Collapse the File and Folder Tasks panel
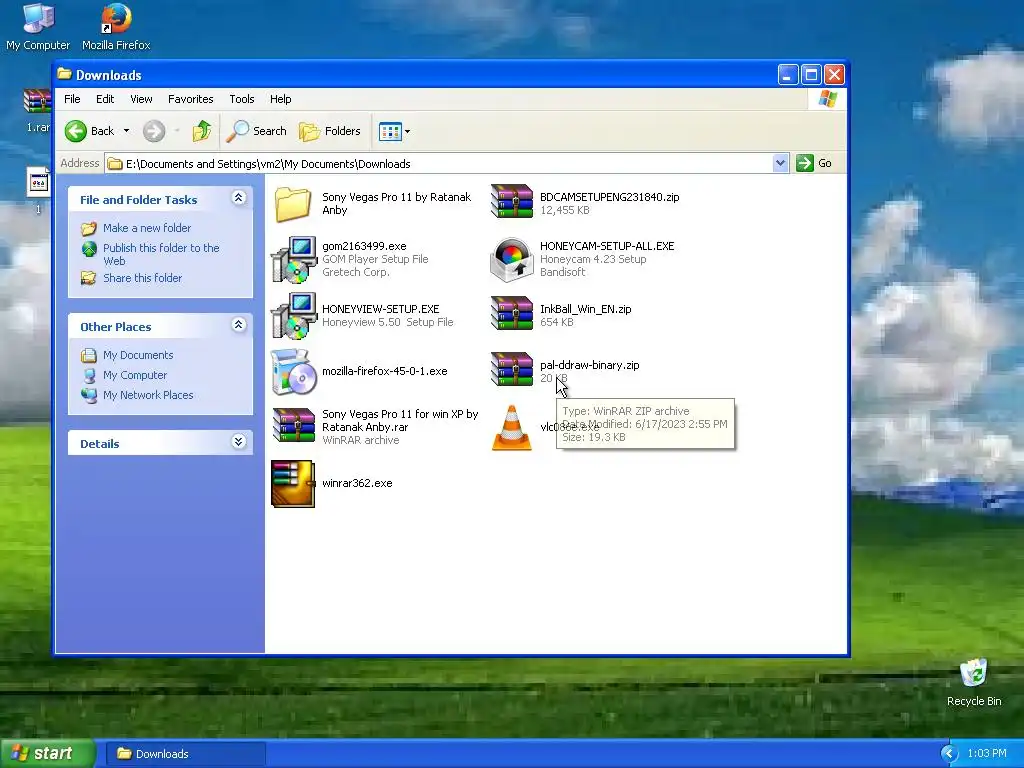 238,198
